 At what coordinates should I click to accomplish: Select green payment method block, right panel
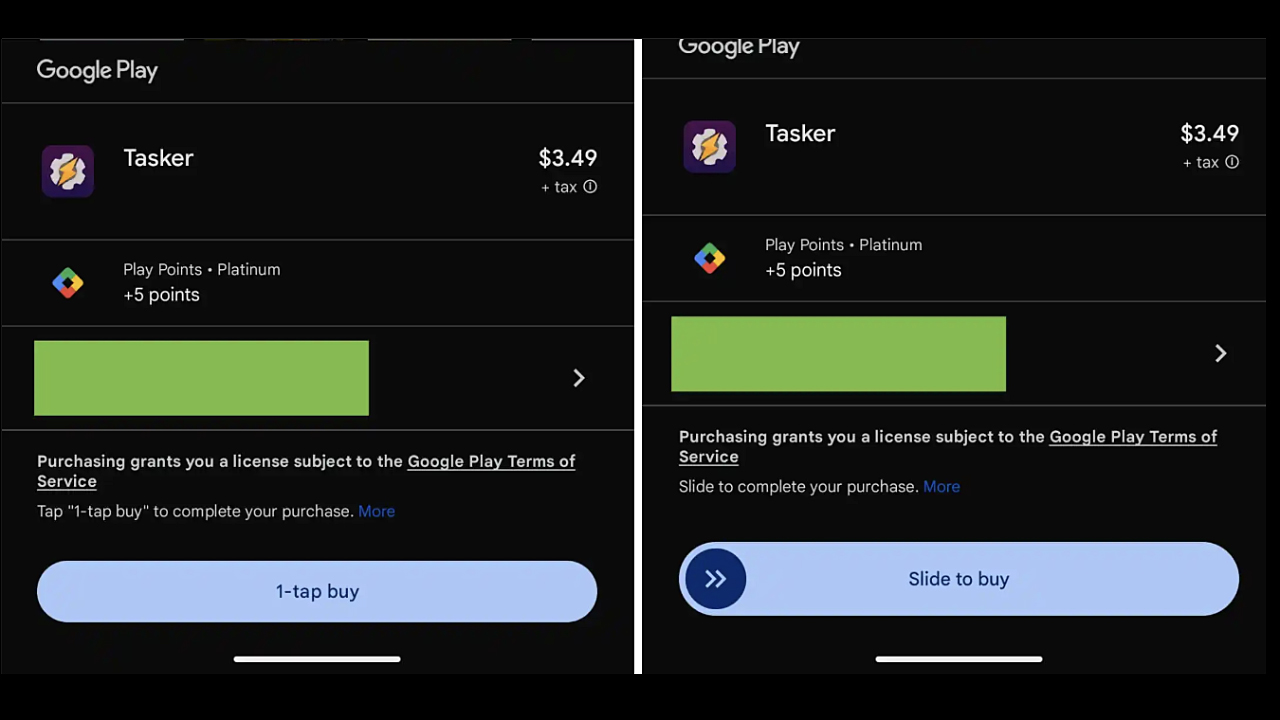pyautogui.click(x=838, y=354)
